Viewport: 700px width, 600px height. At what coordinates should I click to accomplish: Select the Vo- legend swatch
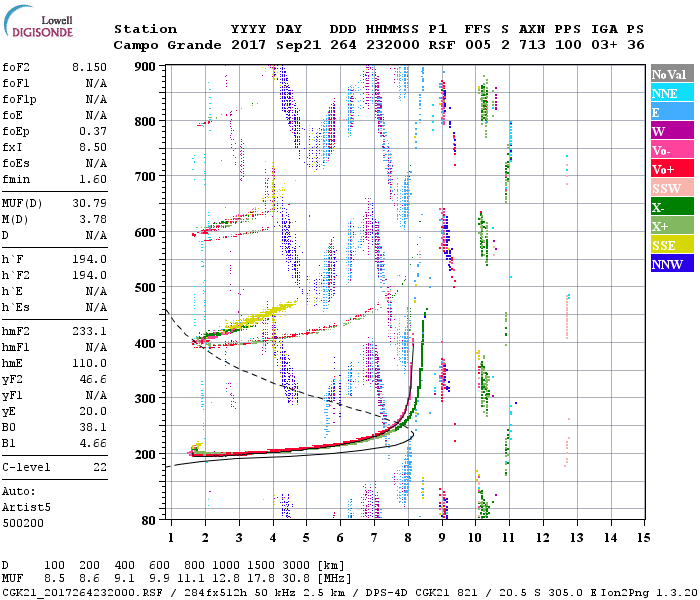click(672, 150)
